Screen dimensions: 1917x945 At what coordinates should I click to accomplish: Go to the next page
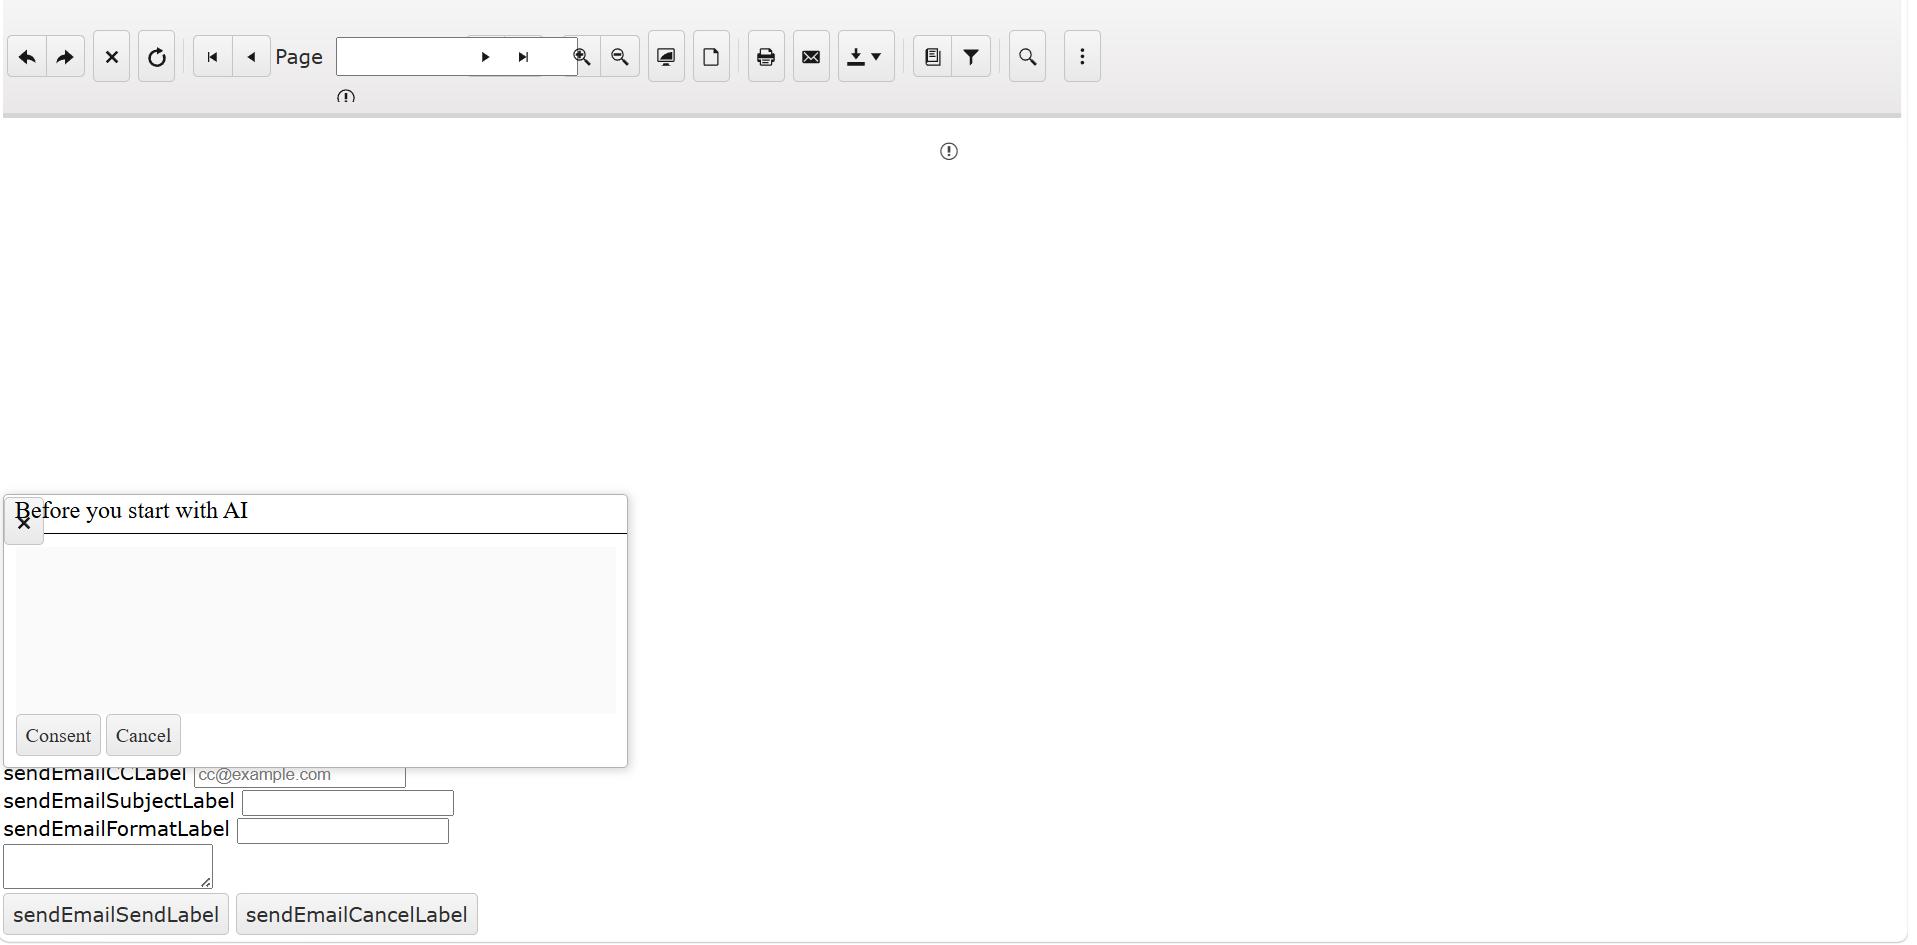(485, 57)
